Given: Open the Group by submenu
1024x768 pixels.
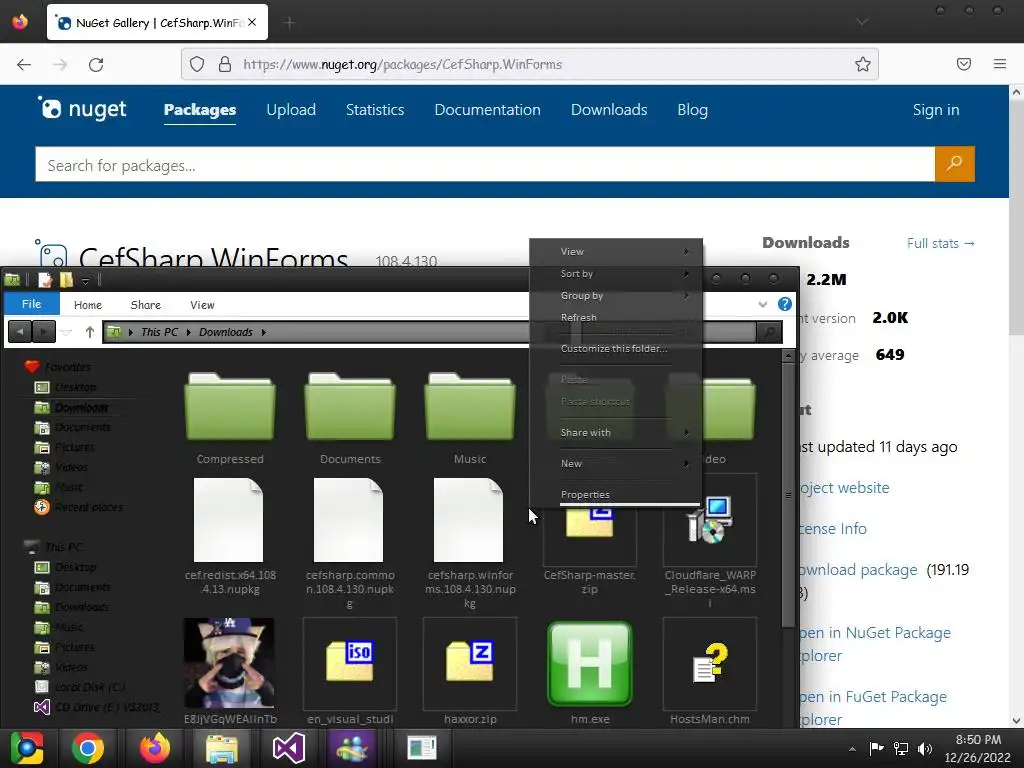Looking at the screenshot, I should (616, 295).
